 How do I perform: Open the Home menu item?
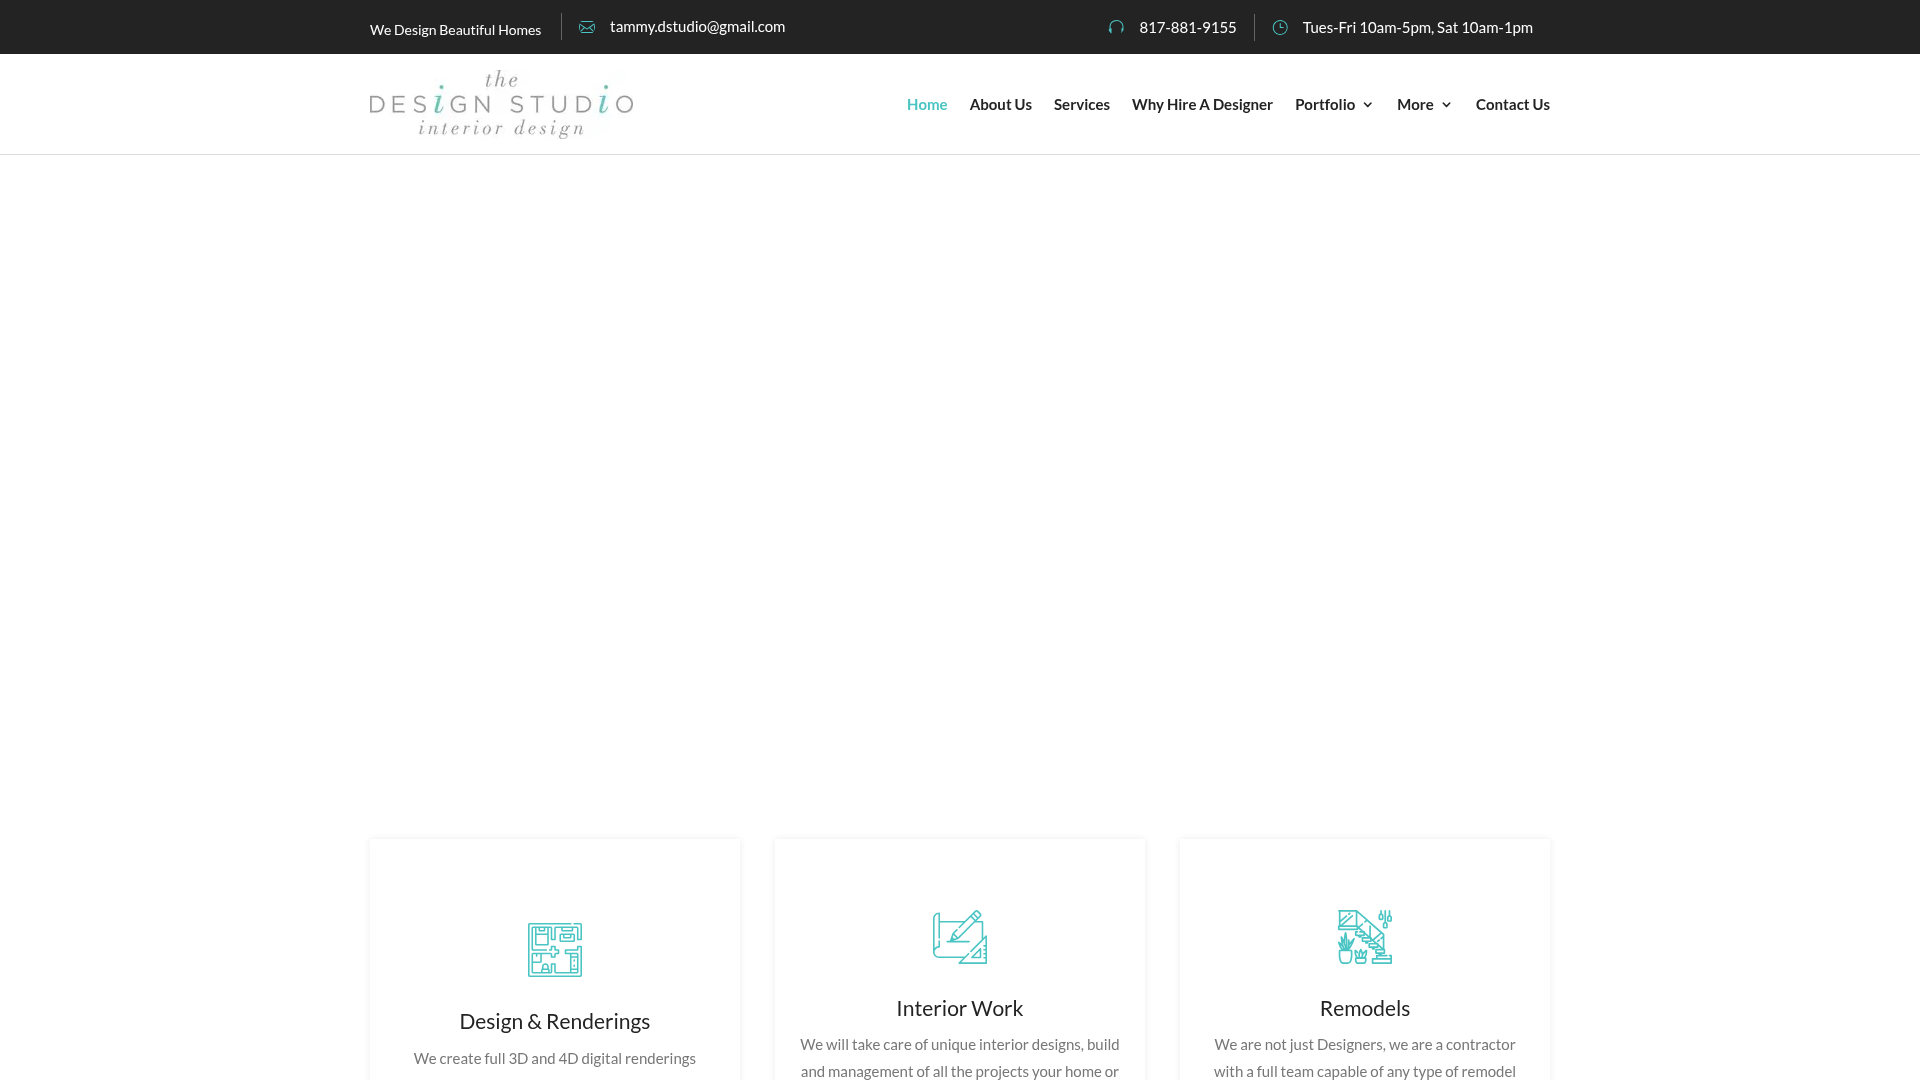click(x=927, y=104)
